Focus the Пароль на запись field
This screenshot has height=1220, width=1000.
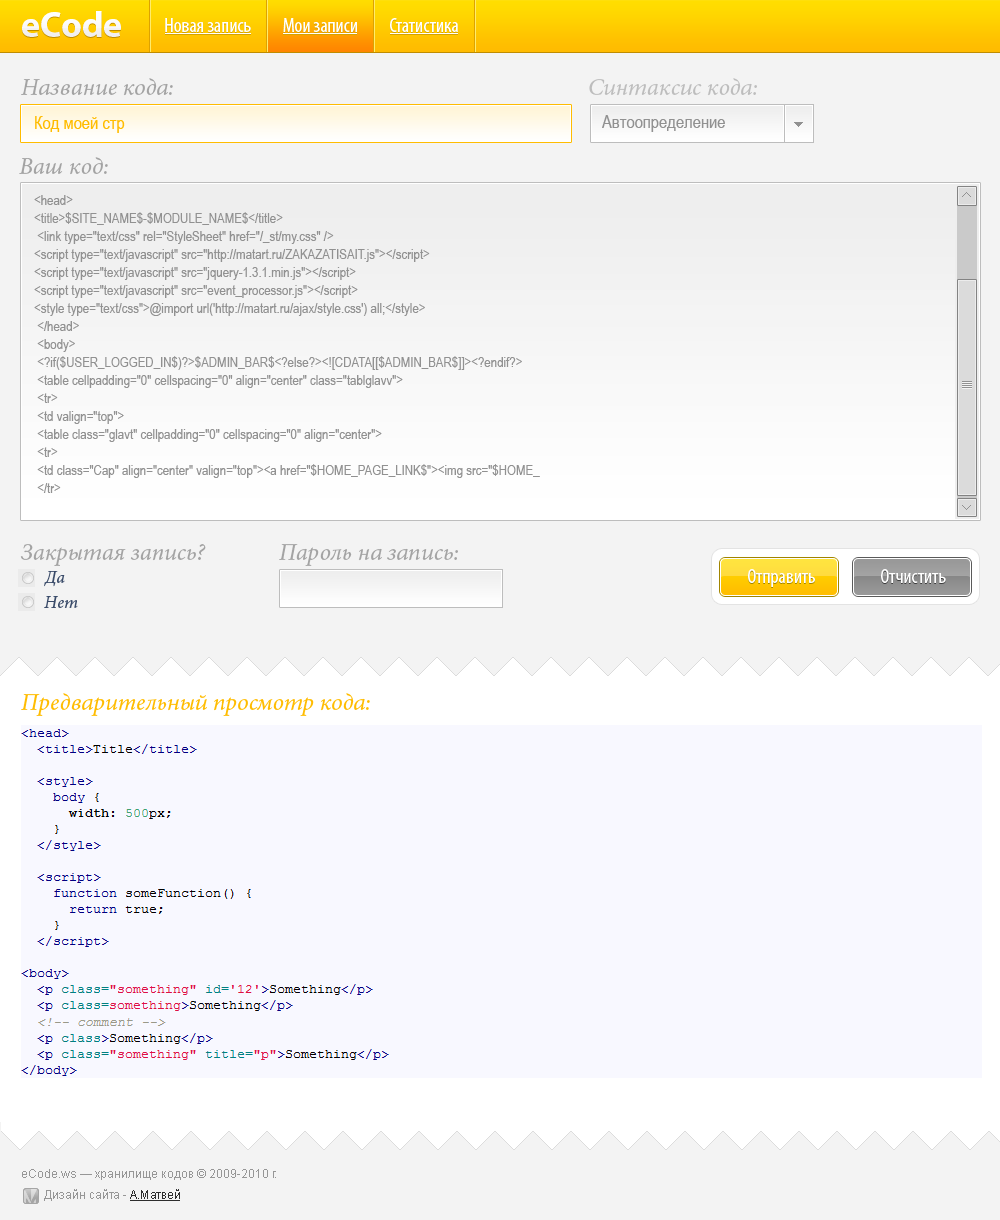(390, 588)
